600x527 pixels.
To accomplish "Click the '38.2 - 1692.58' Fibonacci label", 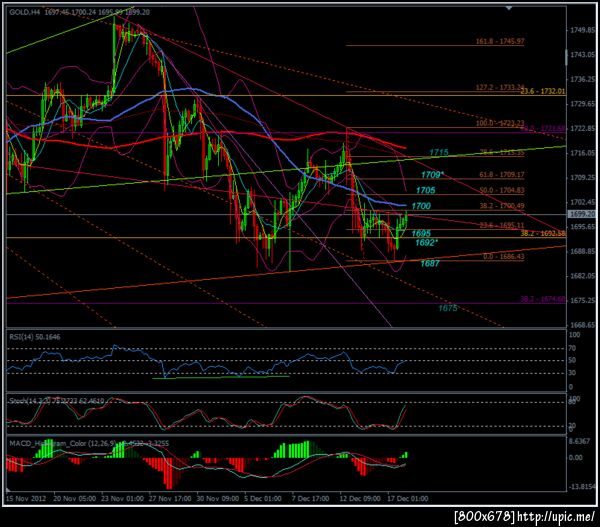I will pyautogui.click(x=543, y=233).
